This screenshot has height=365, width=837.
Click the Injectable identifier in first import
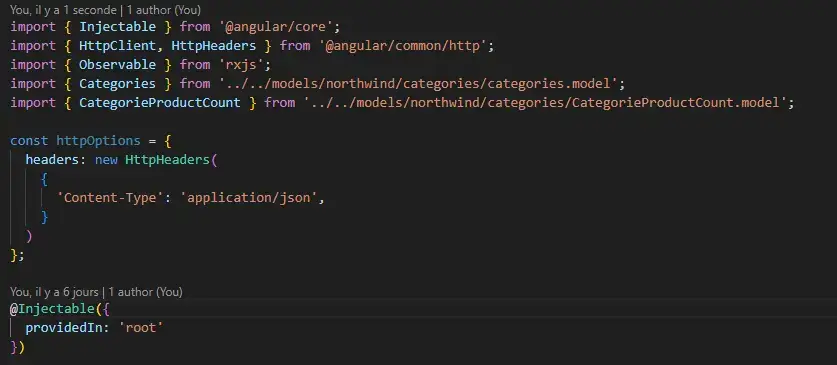(x=117, y=27)
